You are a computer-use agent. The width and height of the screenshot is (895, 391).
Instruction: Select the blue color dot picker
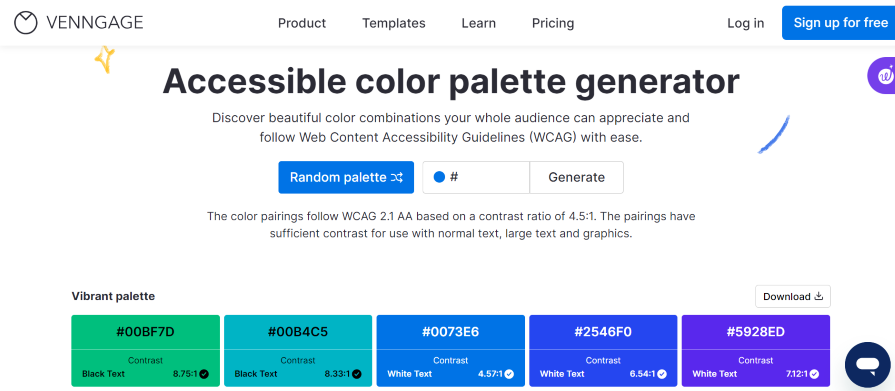point(439,177)
